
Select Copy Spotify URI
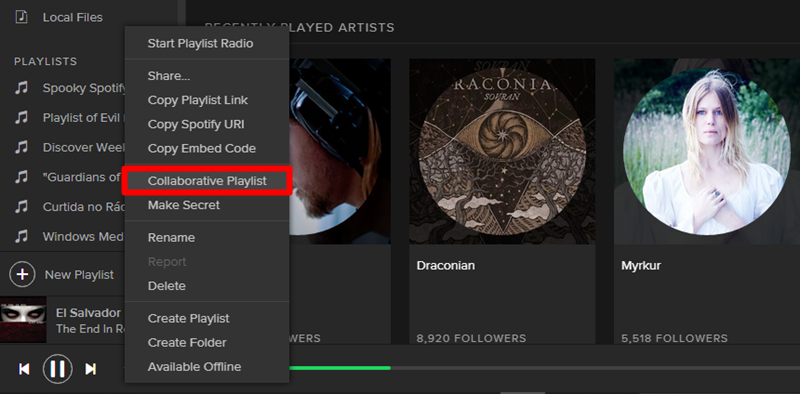click(x=195, y=125)
